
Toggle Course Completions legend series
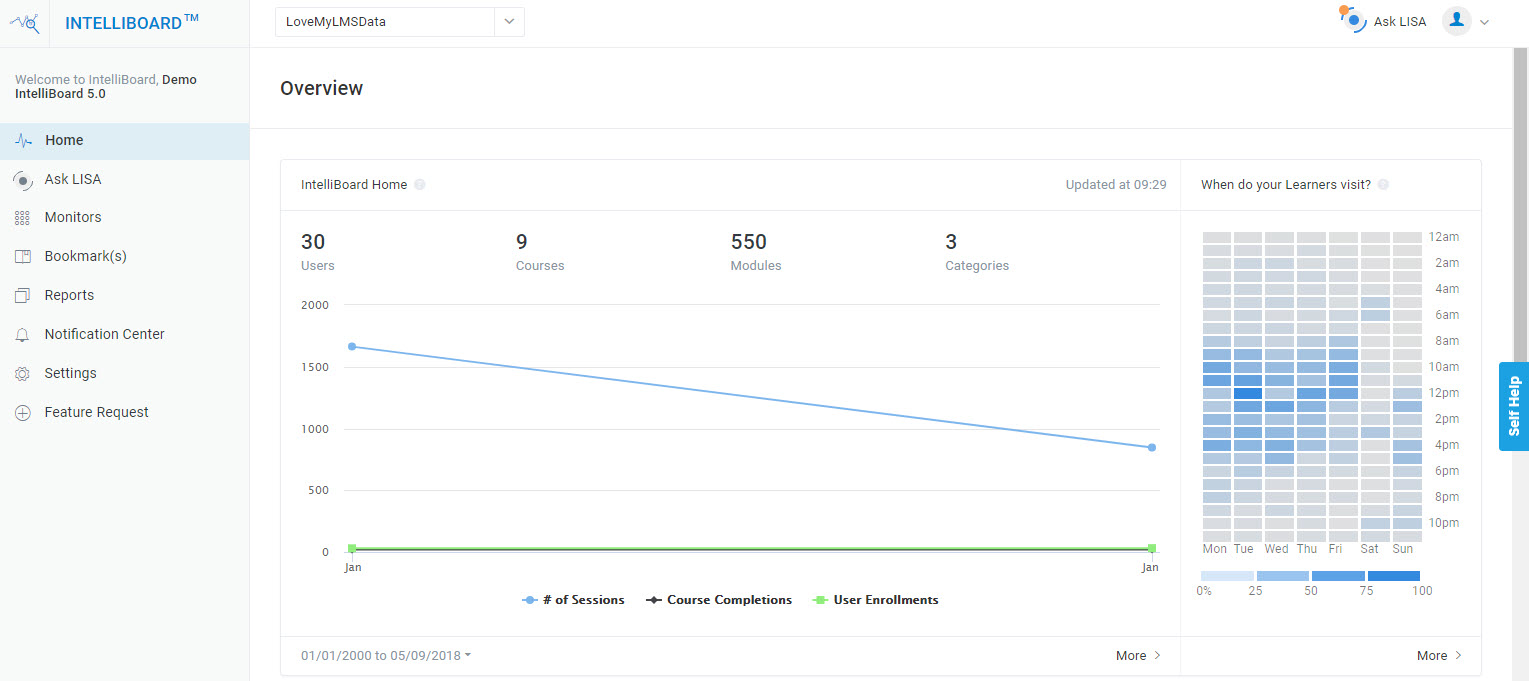click(x=718, y=600)
